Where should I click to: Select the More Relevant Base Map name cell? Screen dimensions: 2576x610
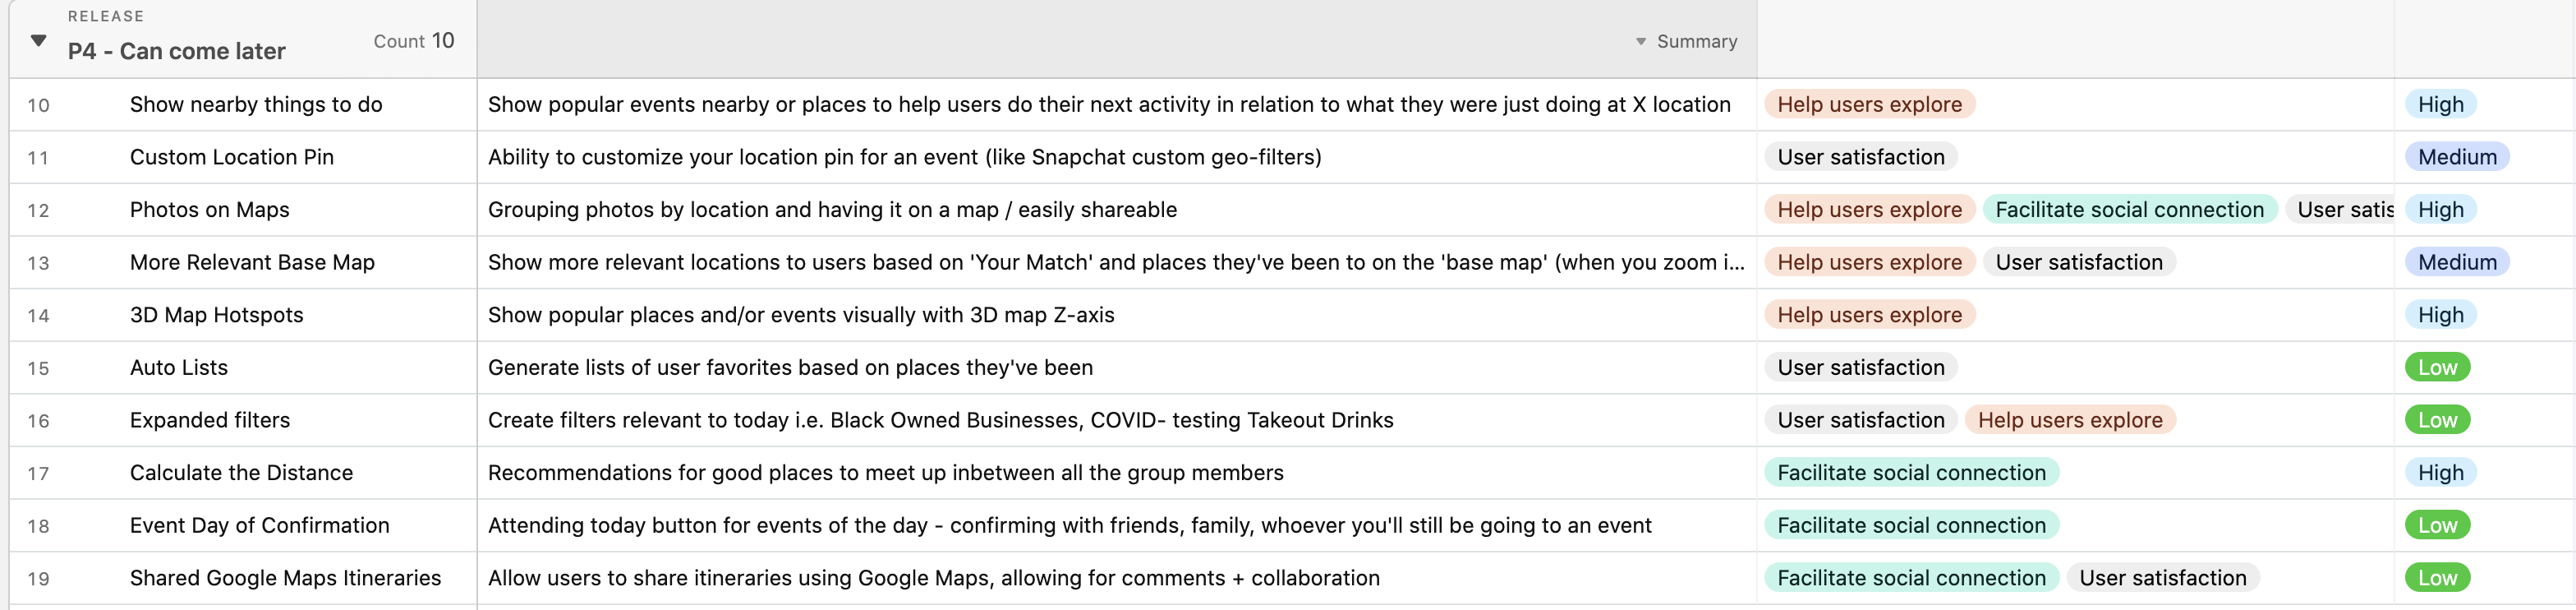[252, 263]
